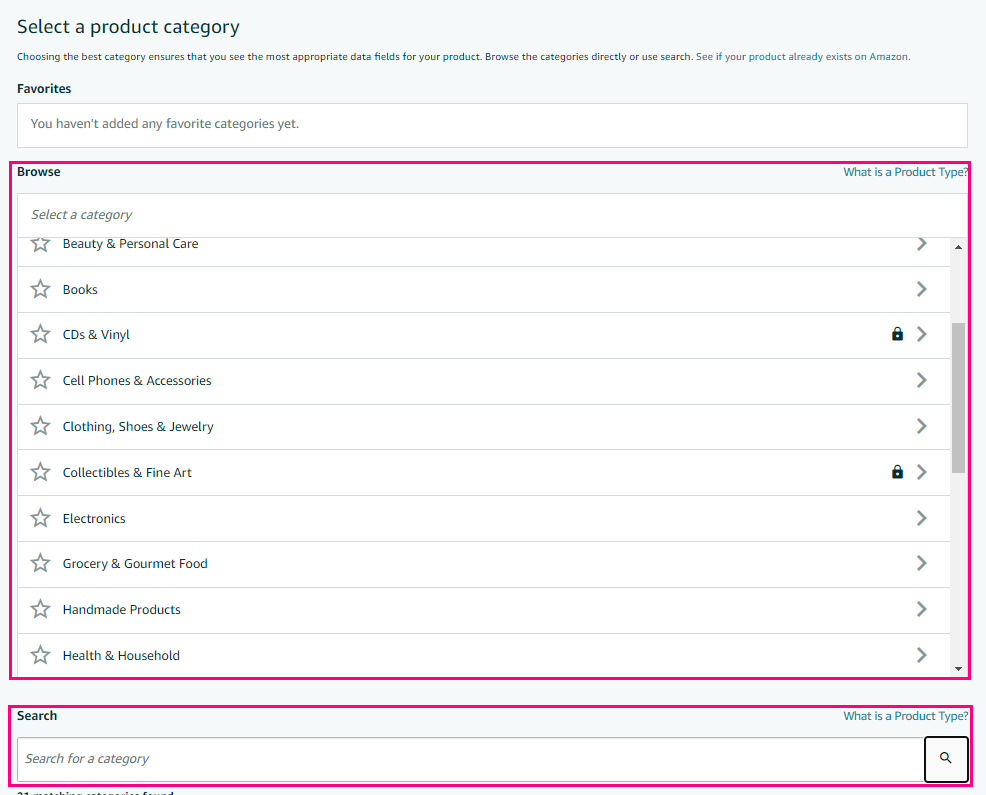Expand the CDs & Vinyl chevron
This screenshot has width=986, height=795.
(x=922, y=334)
